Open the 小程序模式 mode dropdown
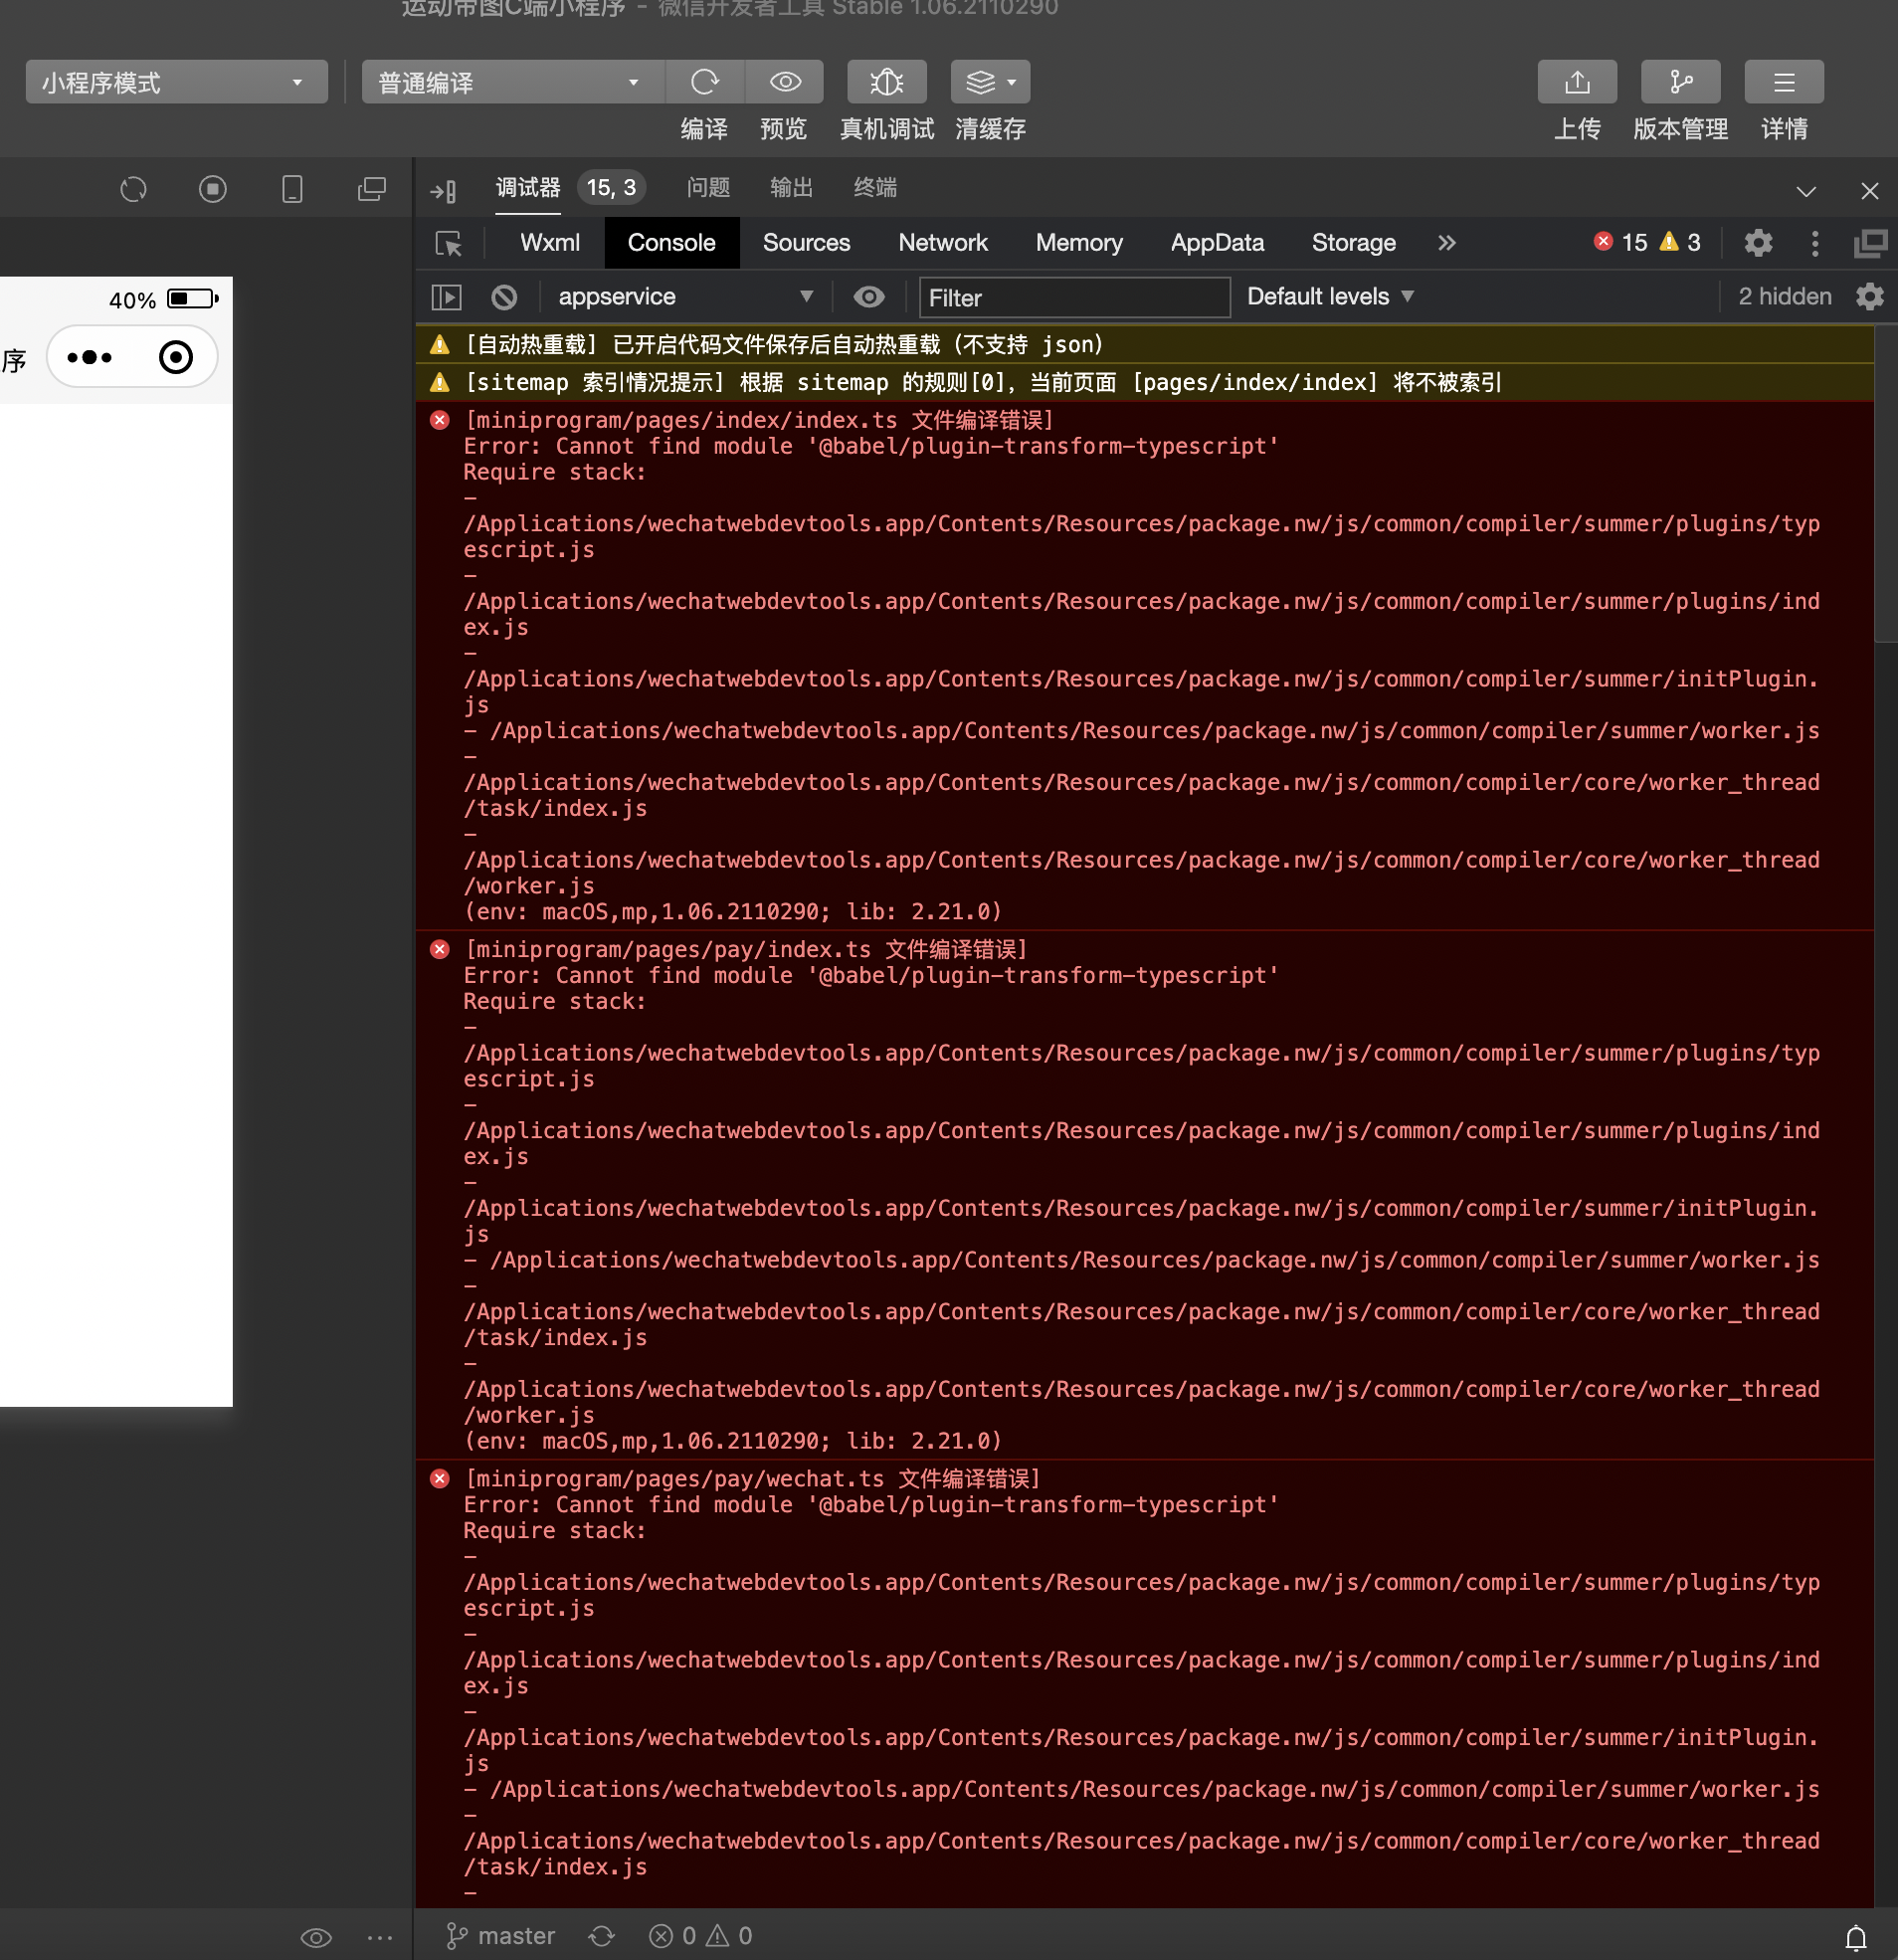Viewport: 1898px width, 1960px height. click(x=176, y=82)
